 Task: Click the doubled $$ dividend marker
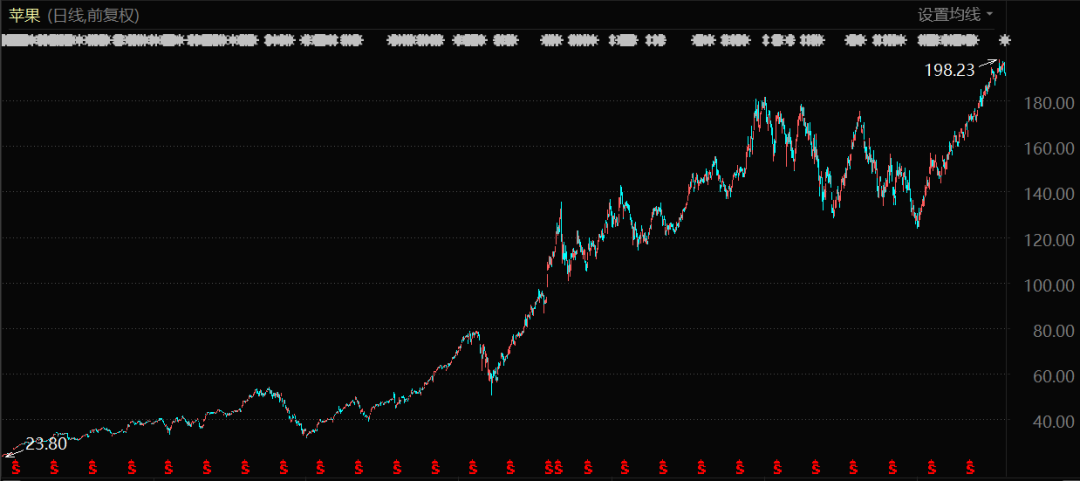point(553,468)
